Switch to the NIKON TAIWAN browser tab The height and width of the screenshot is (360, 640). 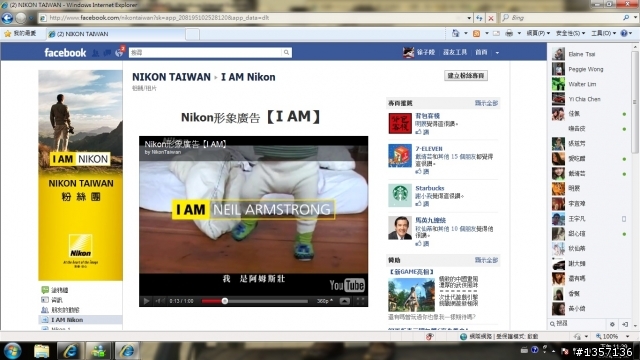coord(116,34)
